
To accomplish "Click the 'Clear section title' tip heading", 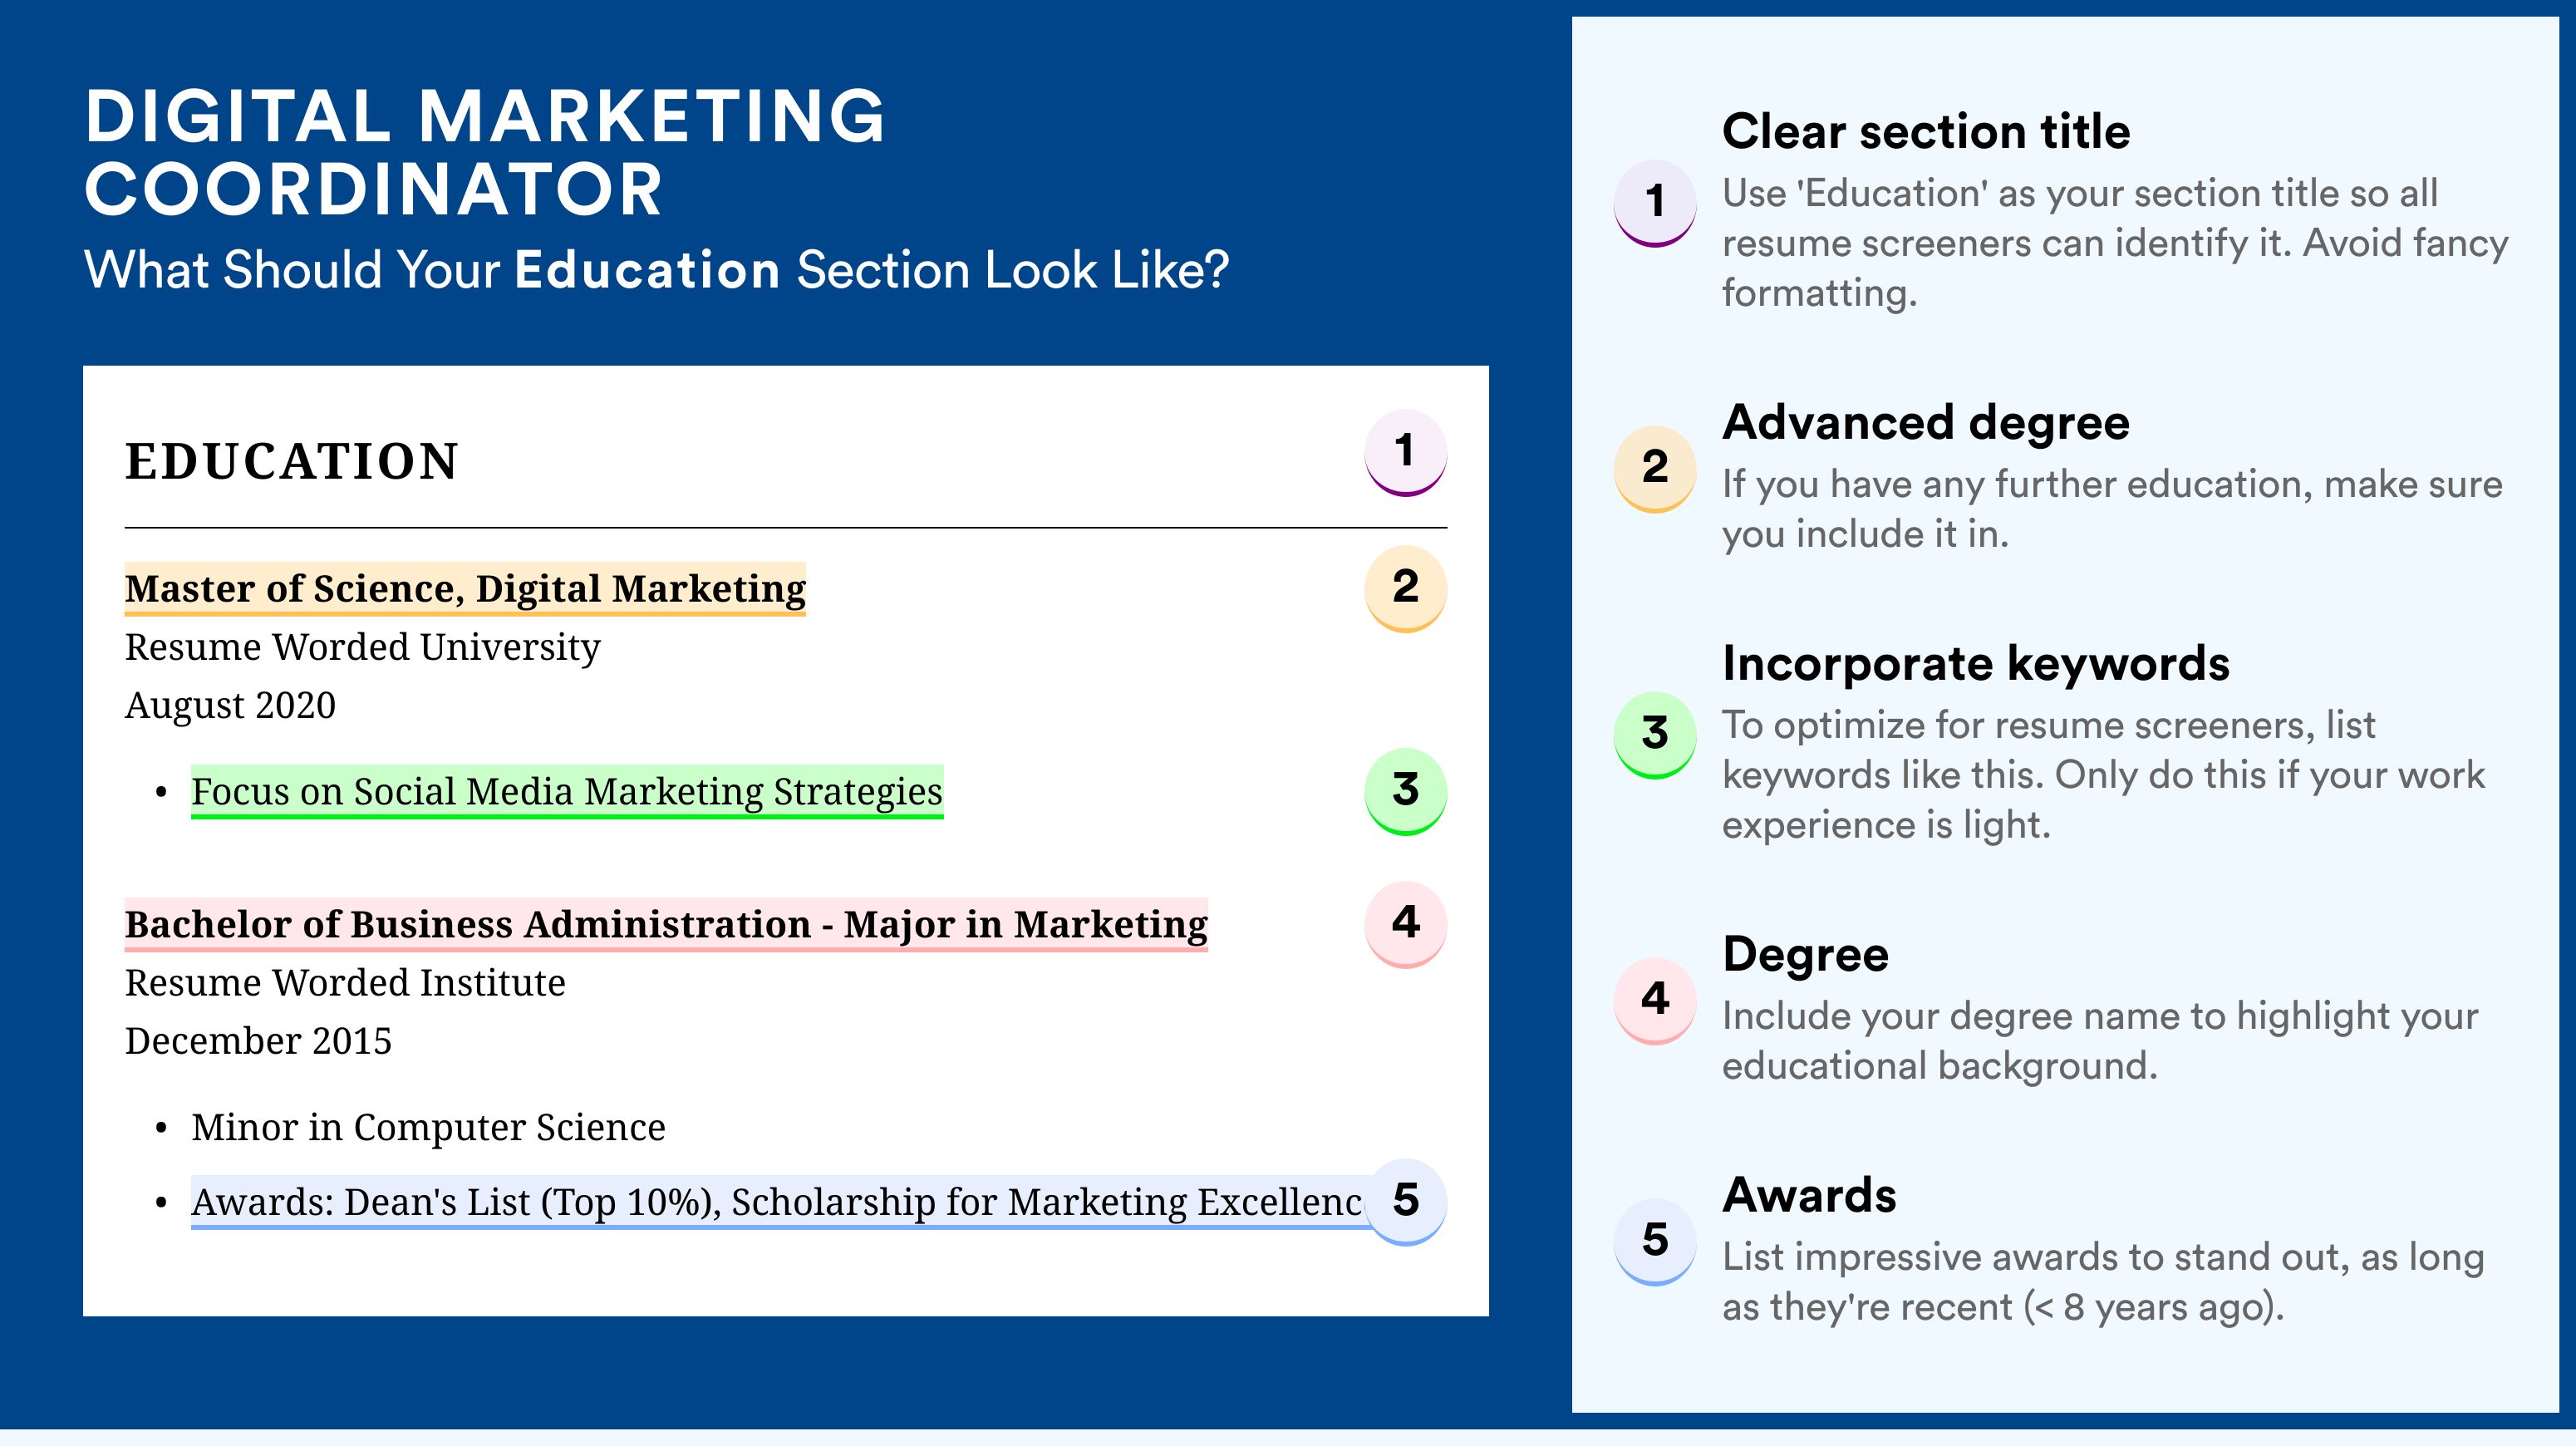I will (1926, 131).
